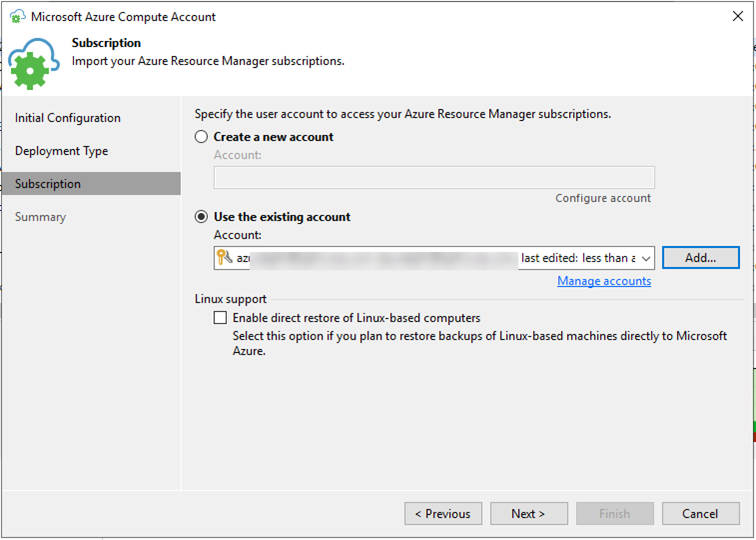This screenshot has width=756, height=540.
Task: Click the large cloud gear header icon
Action: pos(33,64)
